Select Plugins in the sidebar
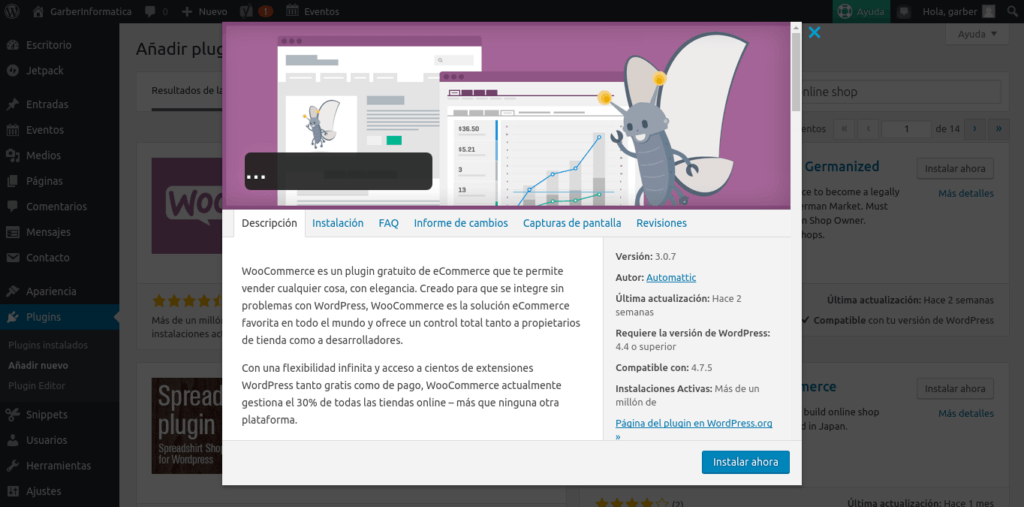This screenshot has width=1024, height=507. point(59,318)
